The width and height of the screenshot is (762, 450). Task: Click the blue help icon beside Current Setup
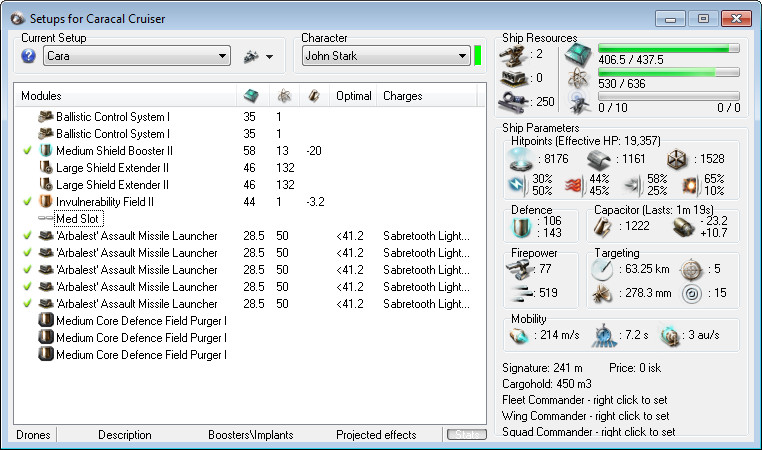28,56
